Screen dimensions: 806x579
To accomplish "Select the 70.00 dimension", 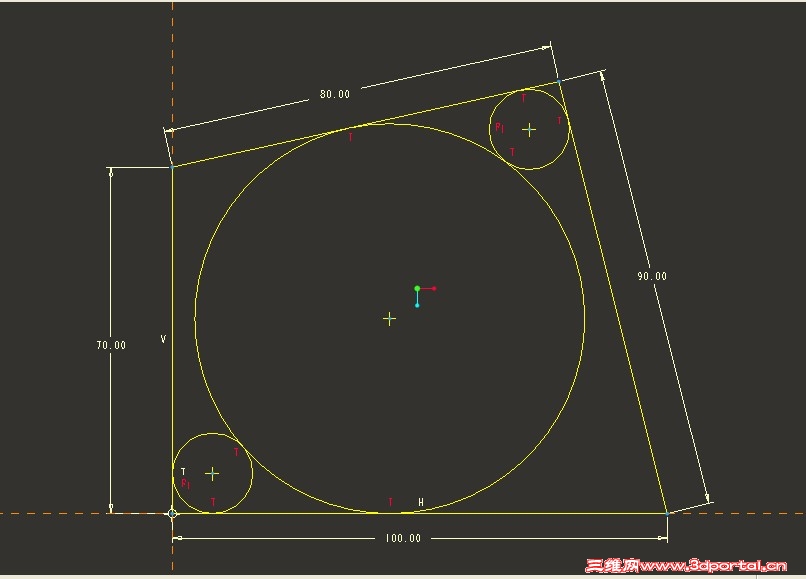I will tap(110, 344).
